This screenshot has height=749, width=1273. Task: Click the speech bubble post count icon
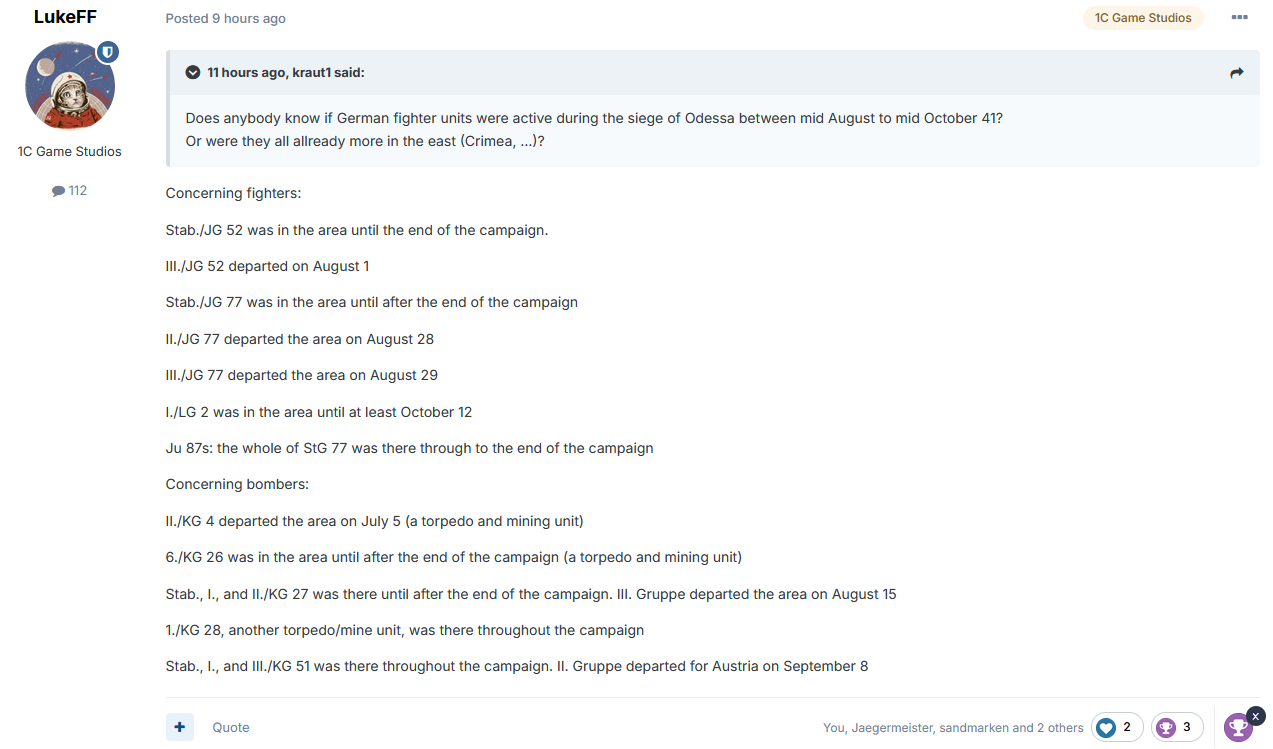58,191
